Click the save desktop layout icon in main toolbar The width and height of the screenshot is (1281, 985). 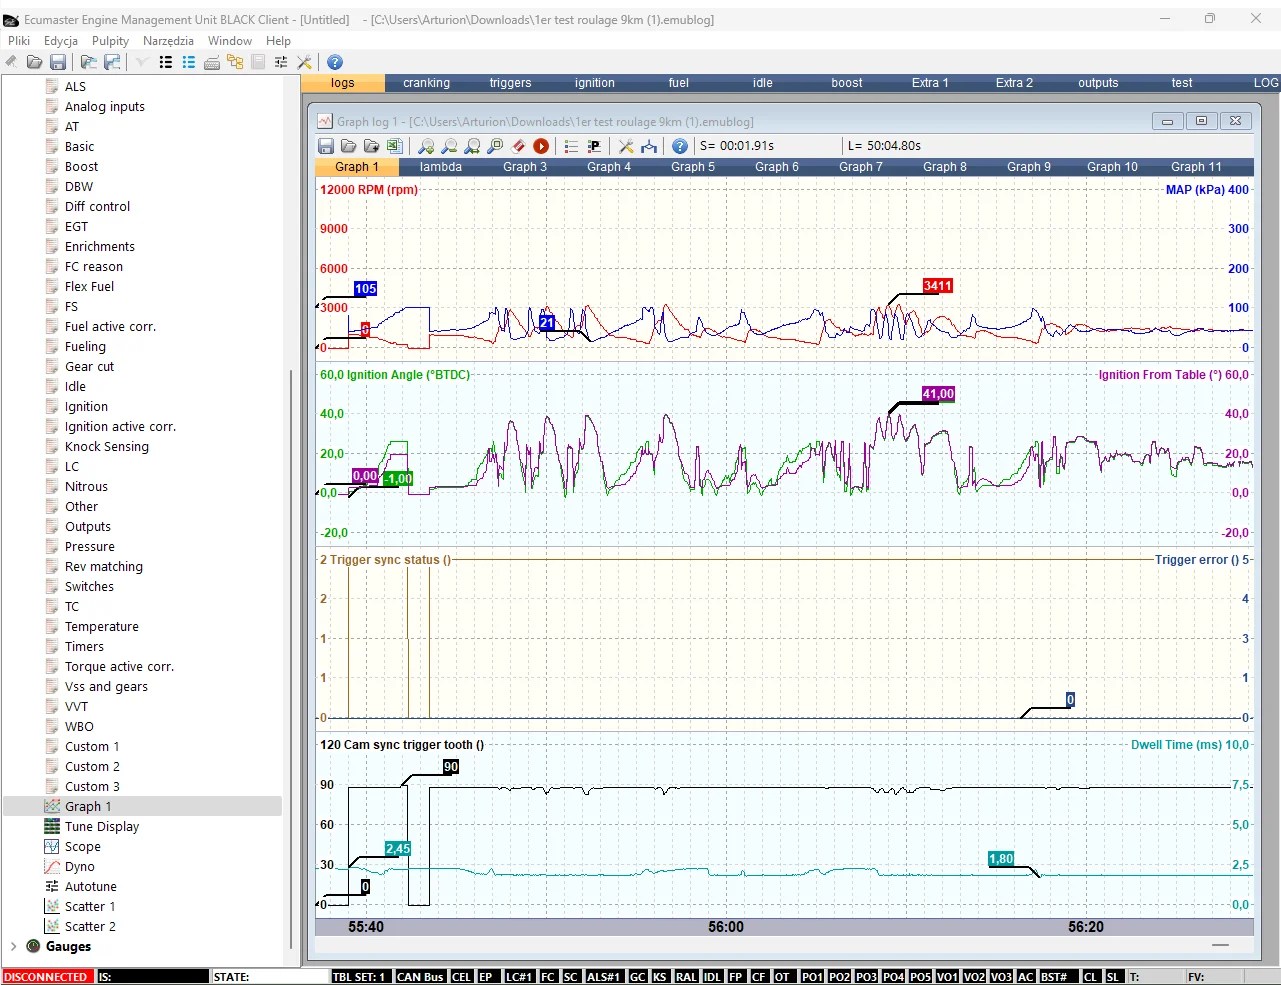pos(112,62)
